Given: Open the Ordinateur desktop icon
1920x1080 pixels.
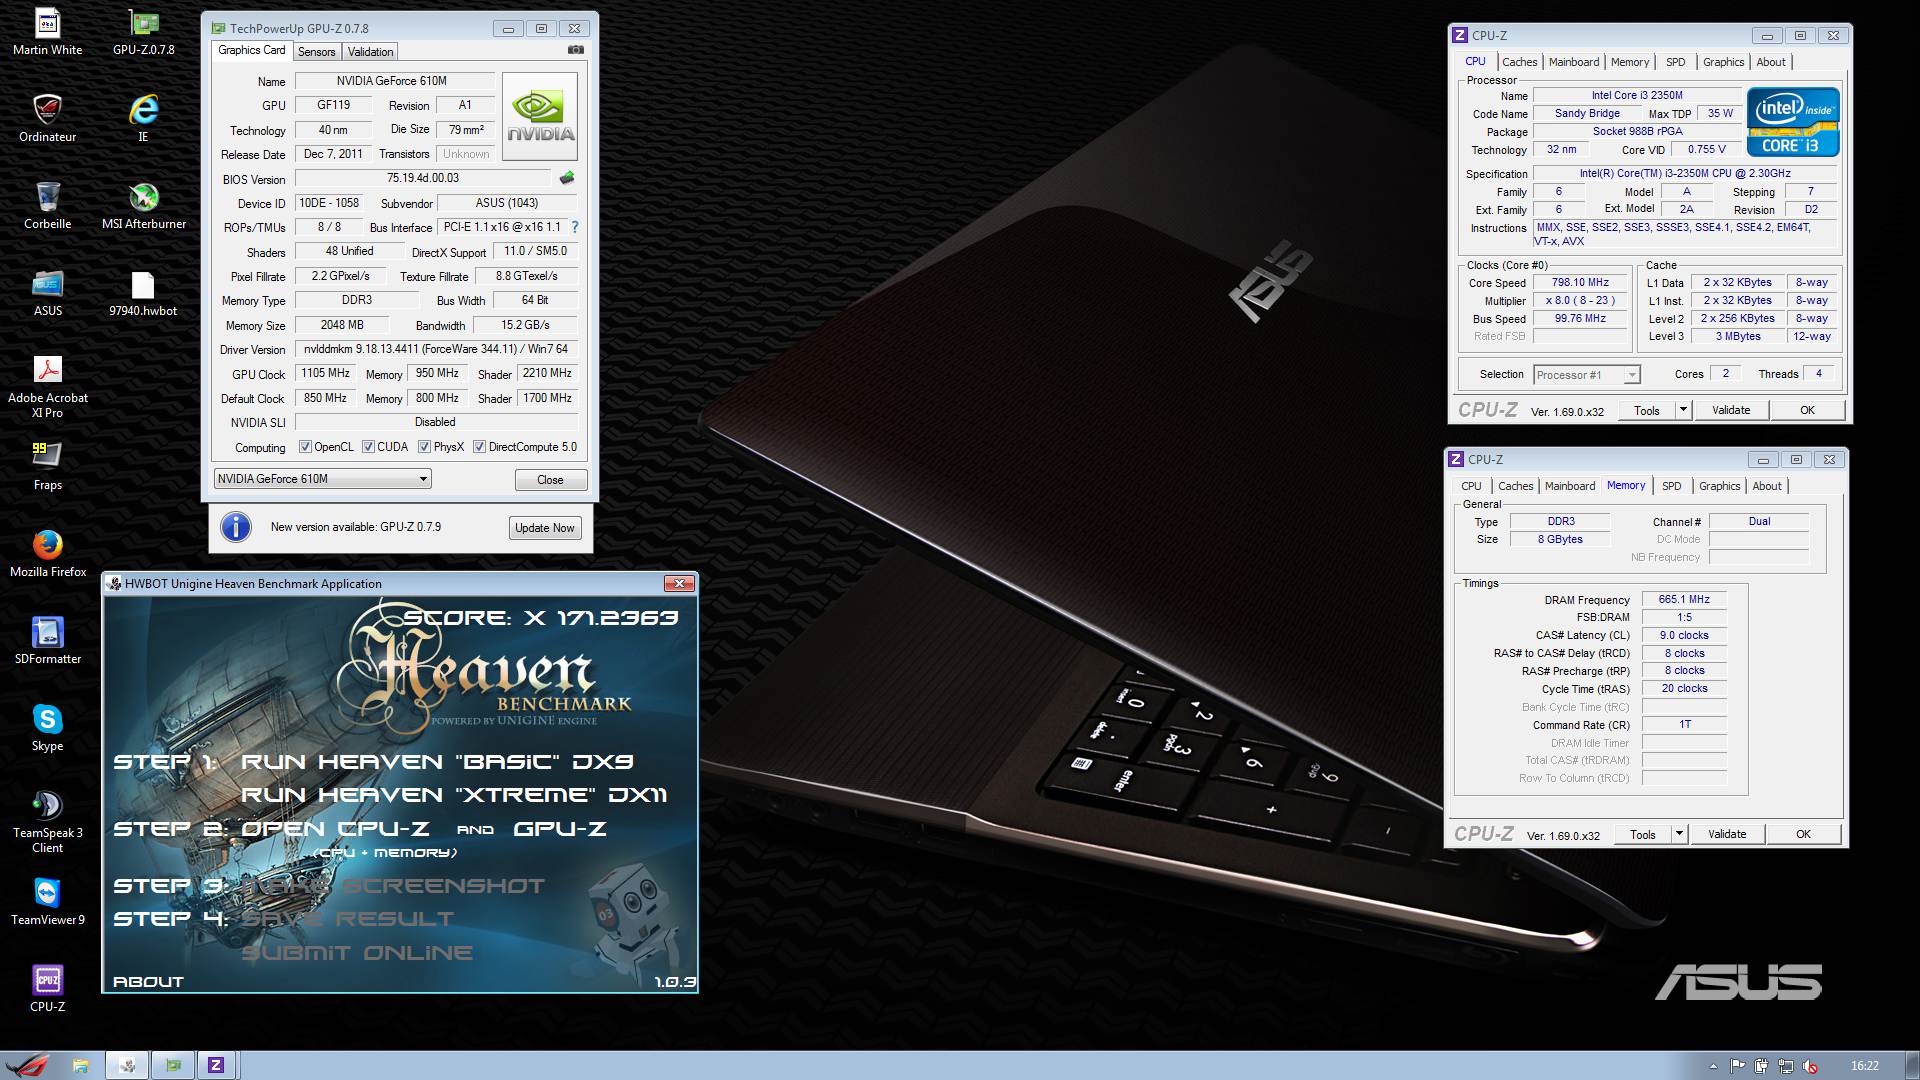Looking at the screenshot, I should click(x=47, y=118).
